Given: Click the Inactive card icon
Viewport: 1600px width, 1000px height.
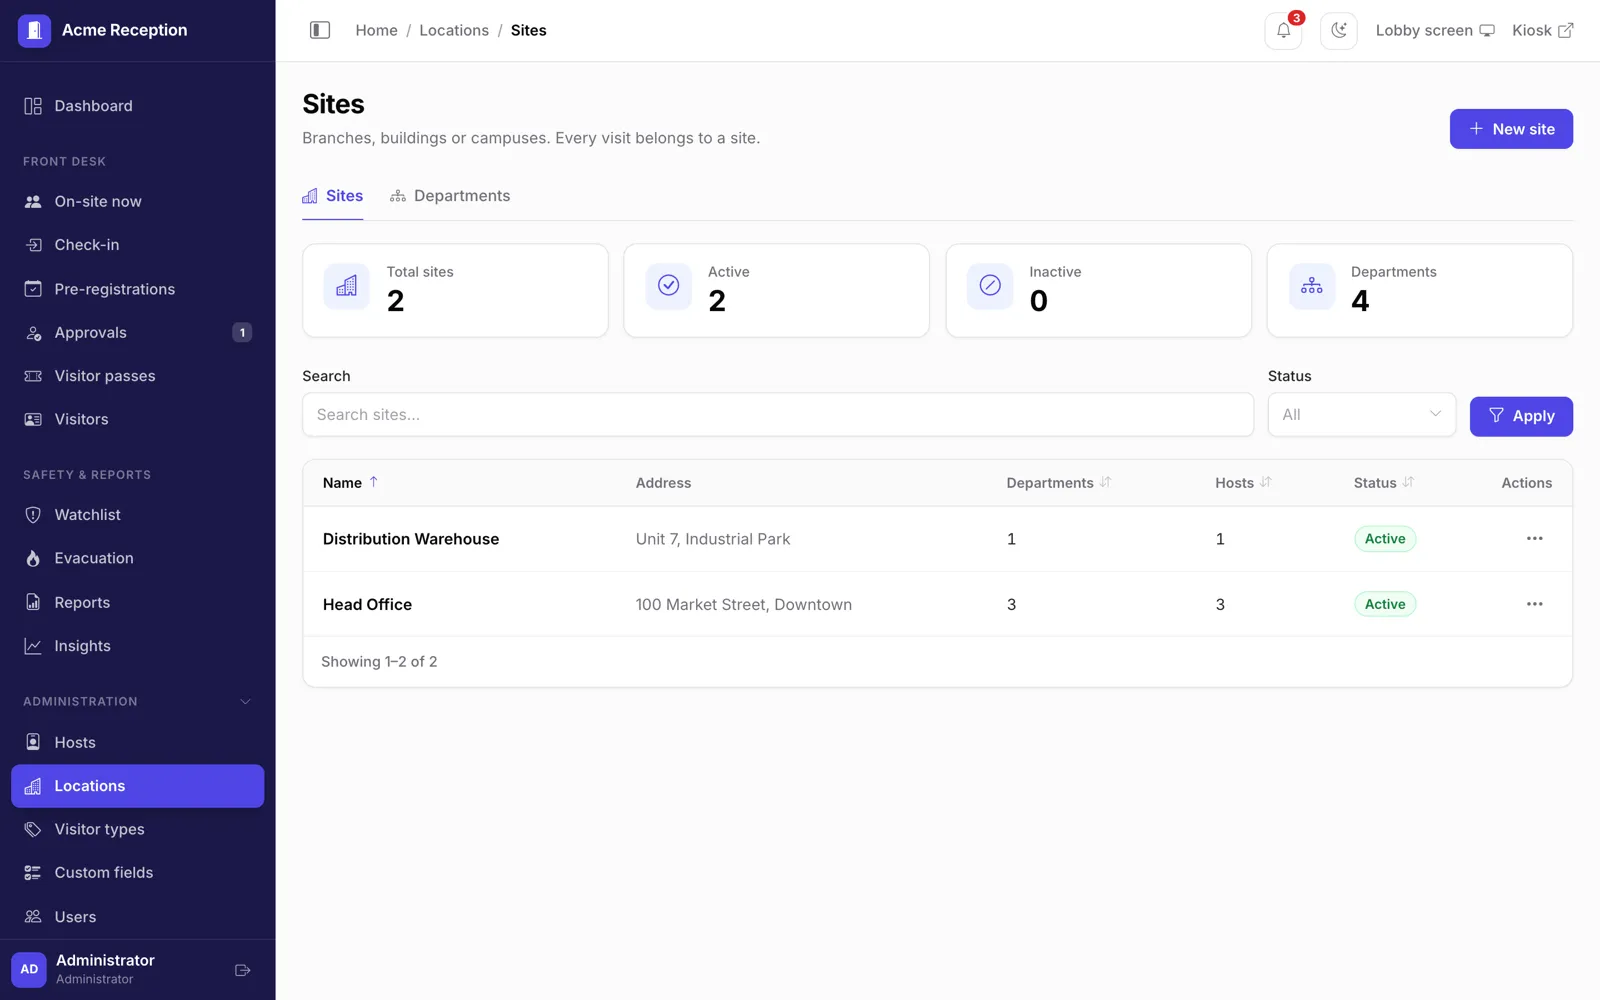Looking at the screenshot, I should pyautogui.click(x=990, y=286).
